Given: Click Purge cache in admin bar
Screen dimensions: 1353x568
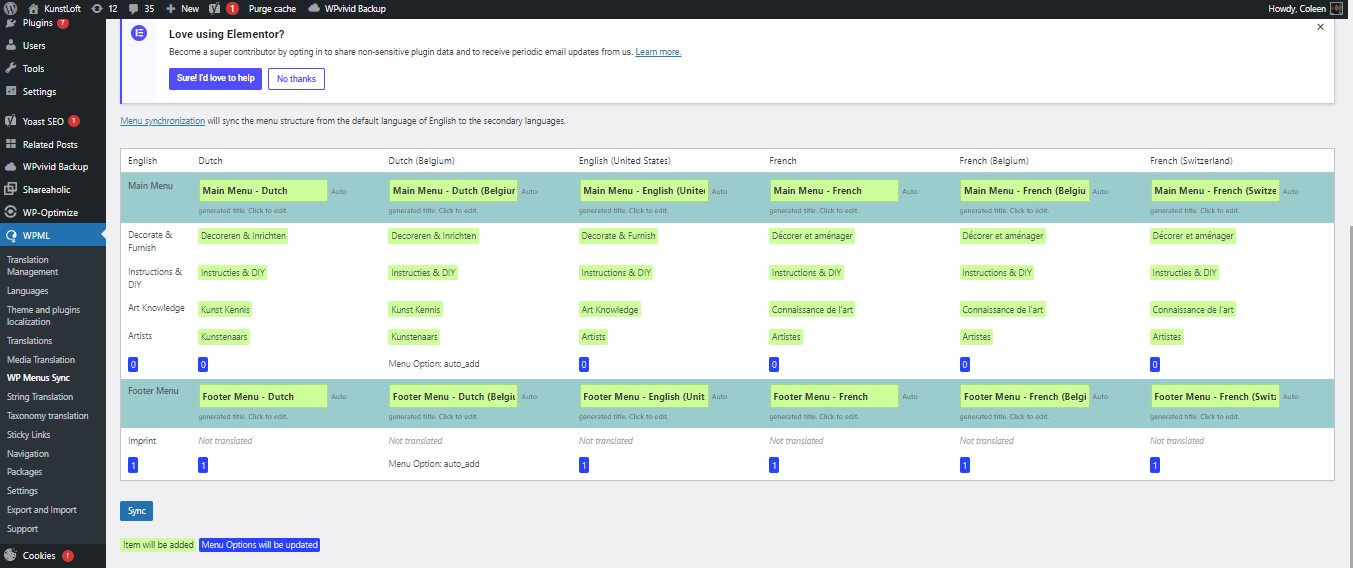Looking at the screenshot, I should (272, 8).
